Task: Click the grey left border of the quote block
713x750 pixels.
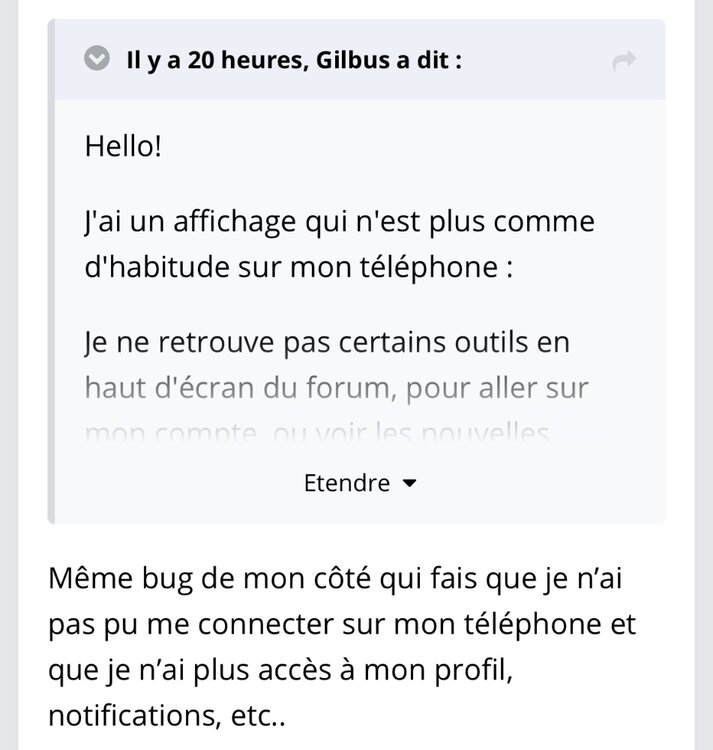Action: tap(51, 300)
